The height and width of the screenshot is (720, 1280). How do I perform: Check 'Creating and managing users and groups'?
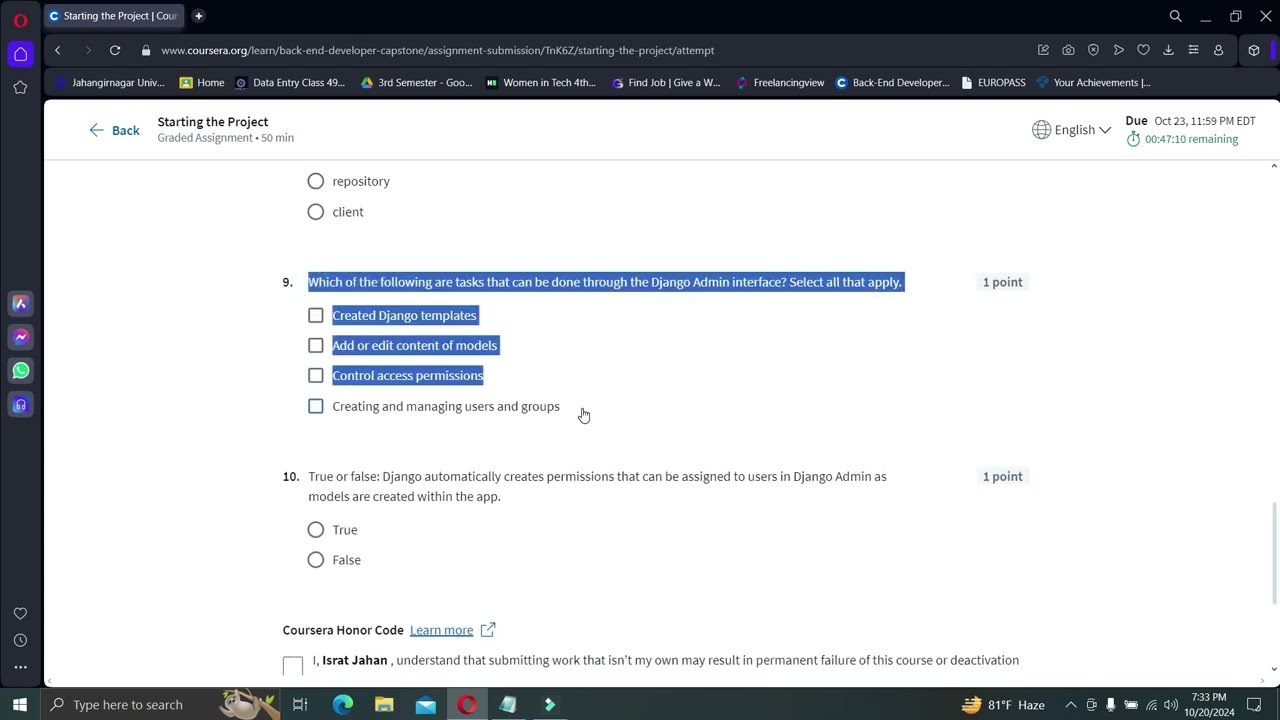coord(316,406)
